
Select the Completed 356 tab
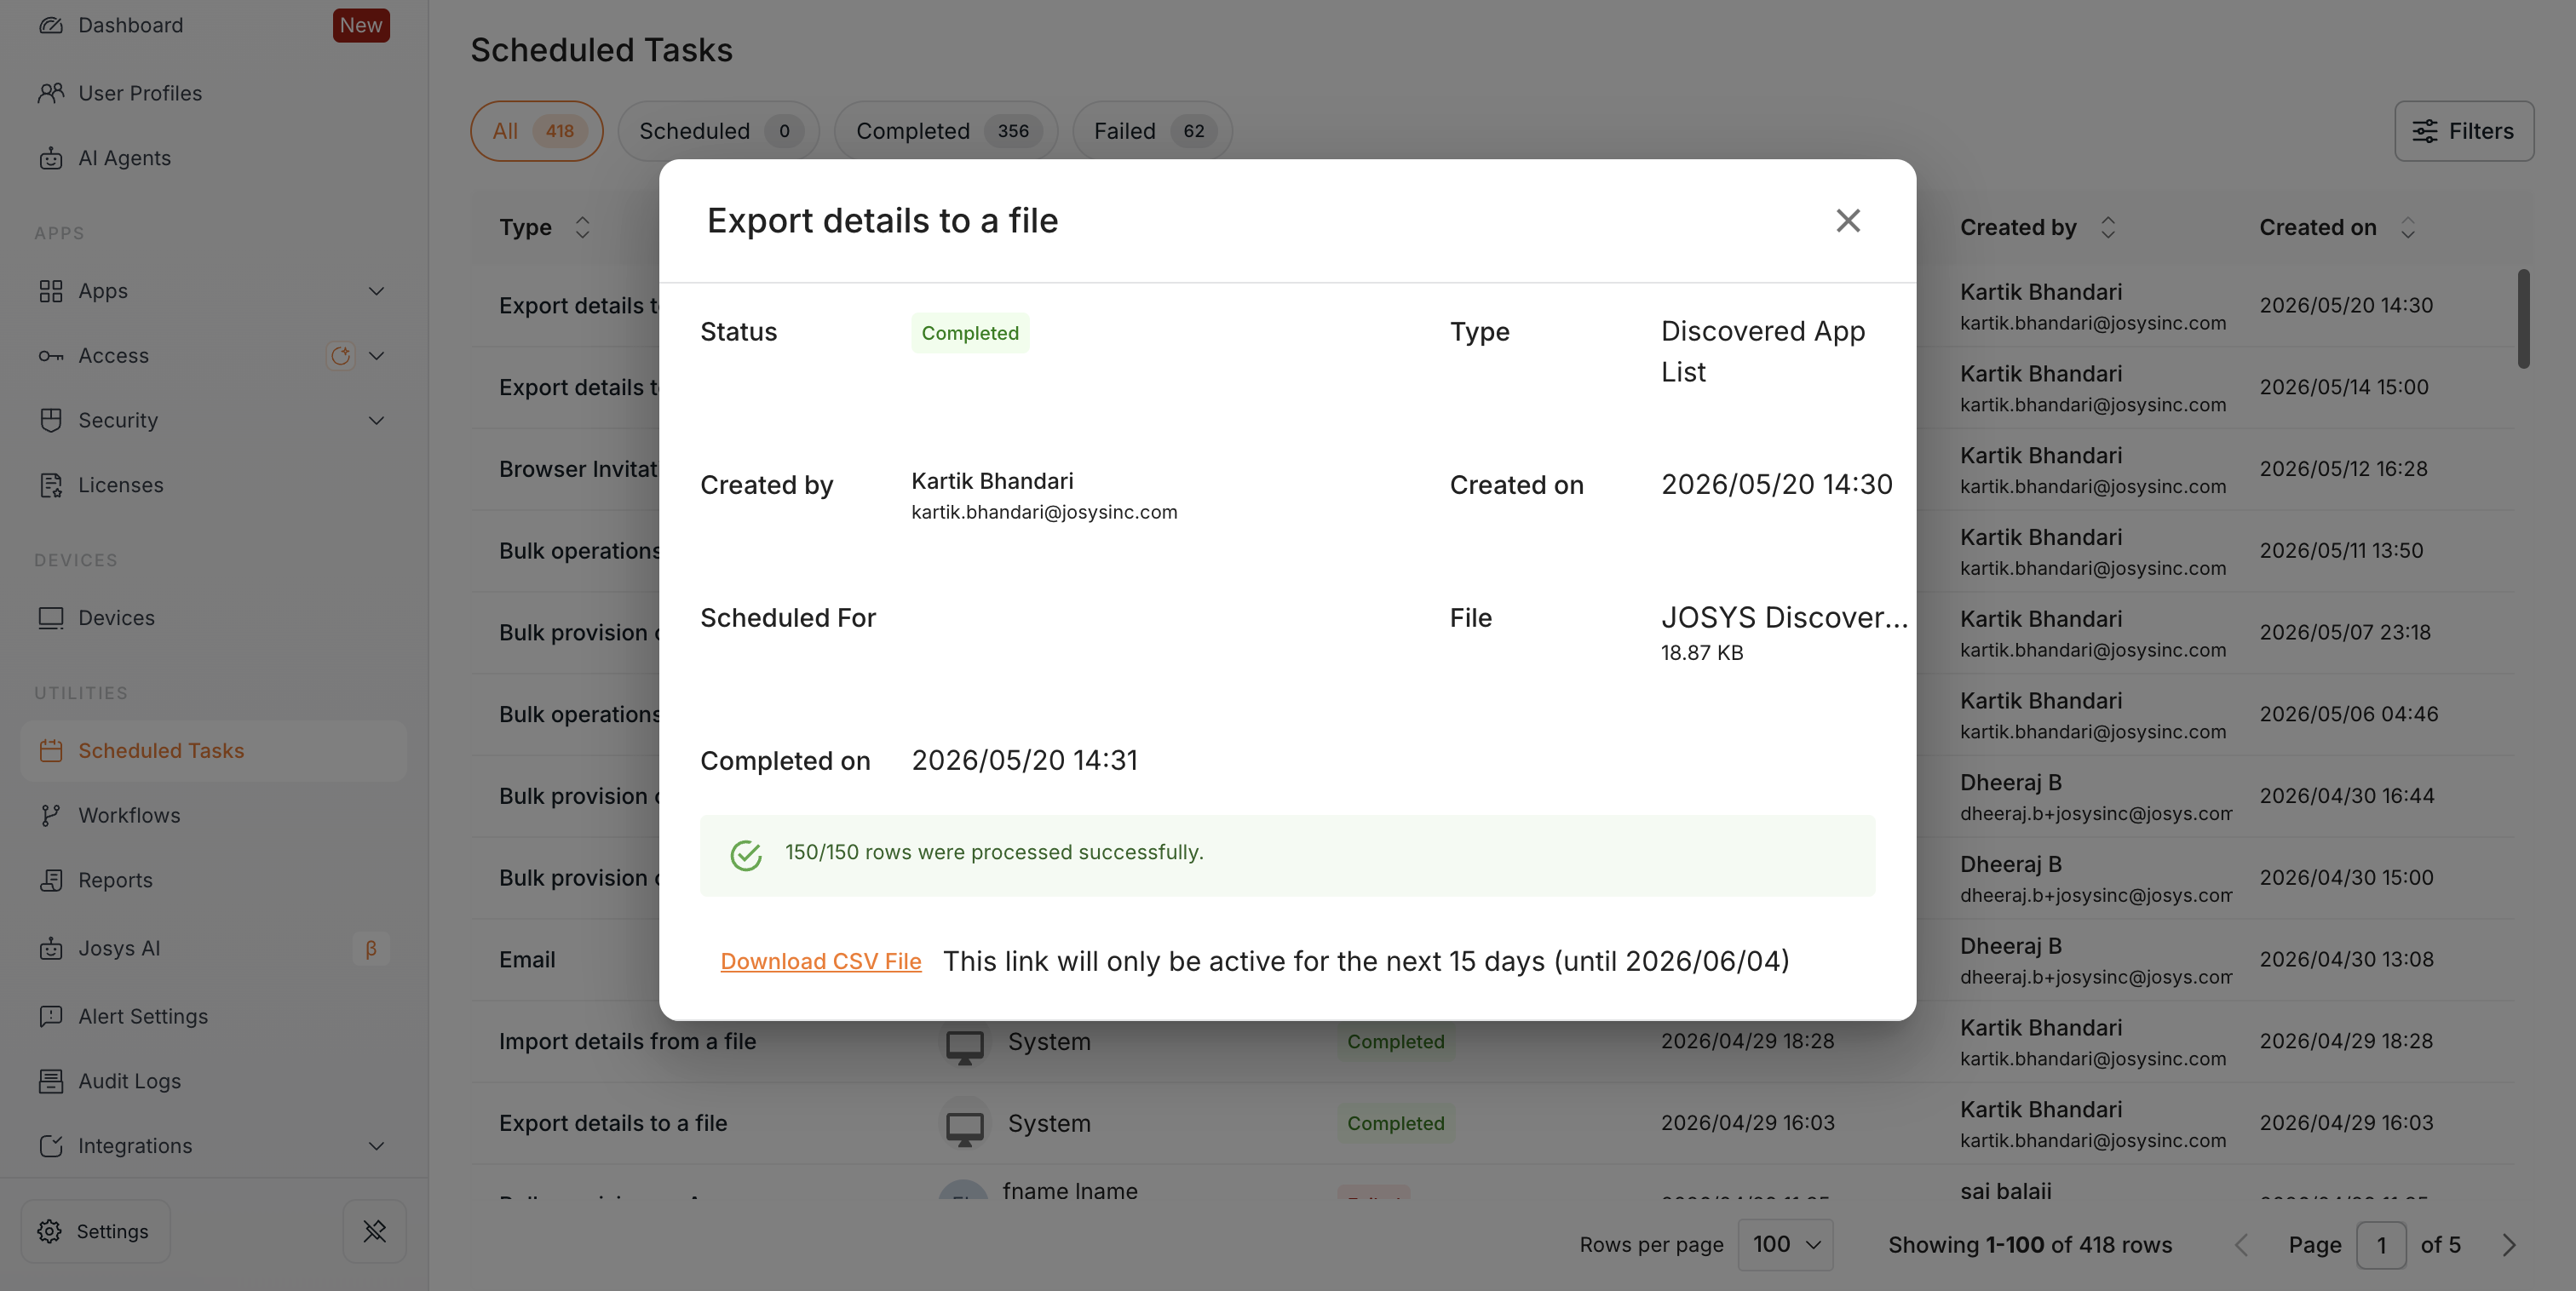(946, 131)
